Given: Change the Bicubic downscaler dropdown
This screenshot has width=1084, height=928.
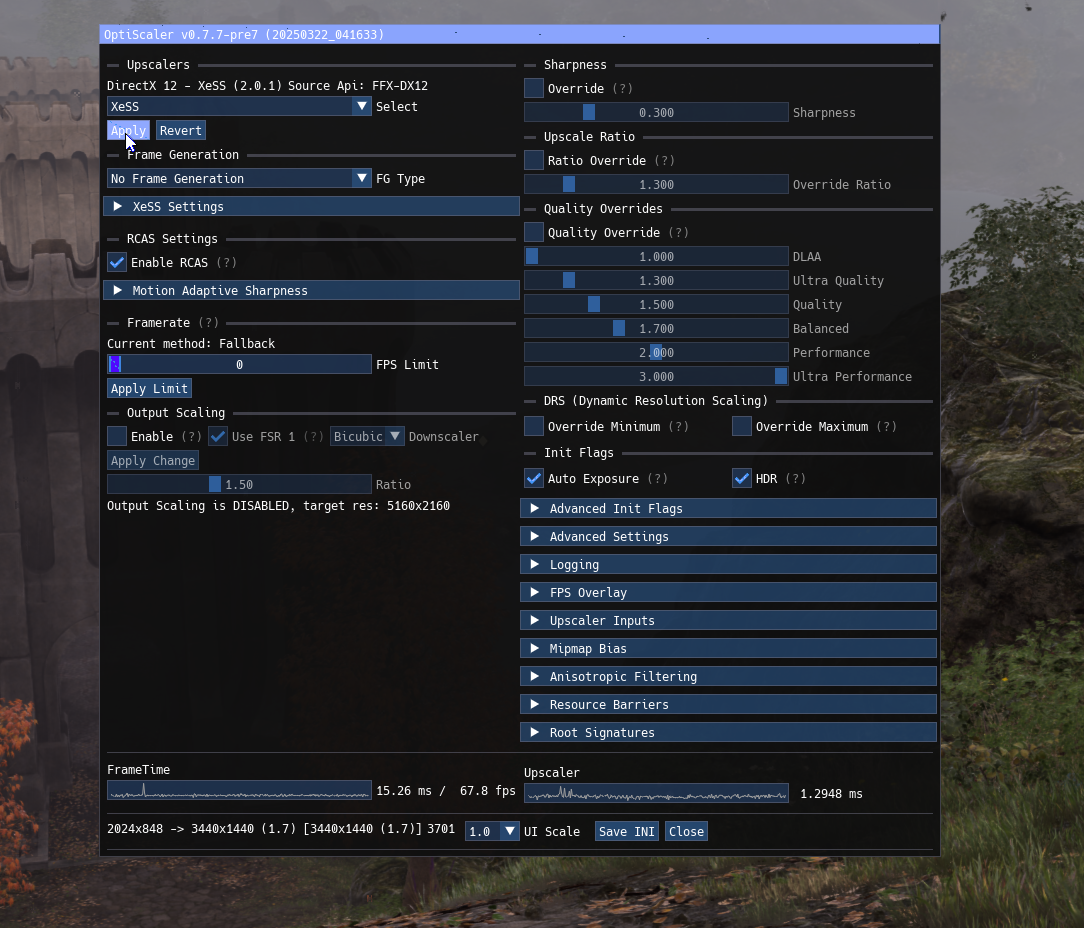Looking at the screenshot, I should coord(367,436).
